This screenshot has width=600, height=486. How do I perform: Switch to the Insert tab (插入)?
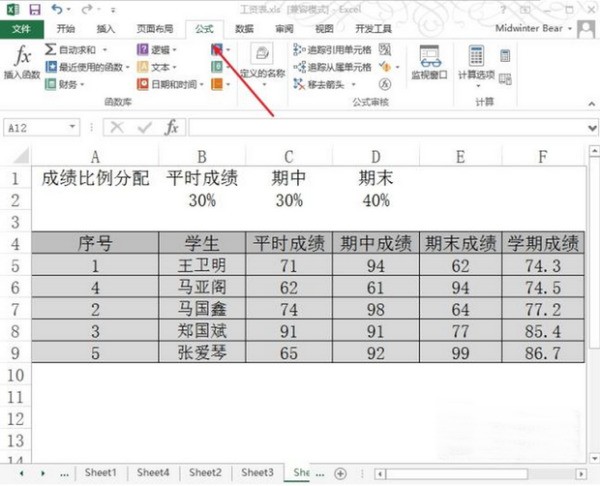[106, 29]
